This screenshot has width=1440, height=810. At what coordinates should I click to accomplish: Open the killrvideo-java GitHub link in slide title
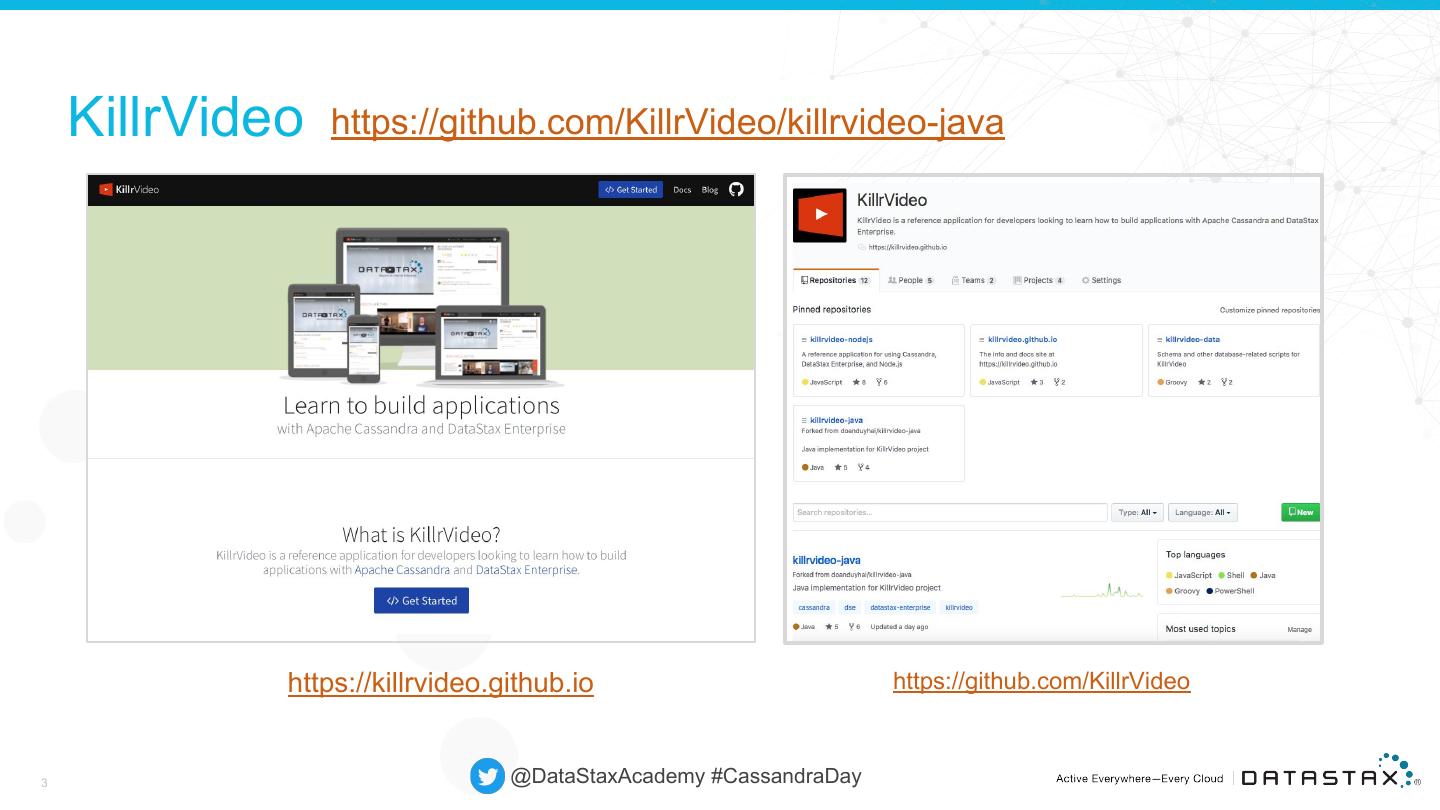coord(667,122)
